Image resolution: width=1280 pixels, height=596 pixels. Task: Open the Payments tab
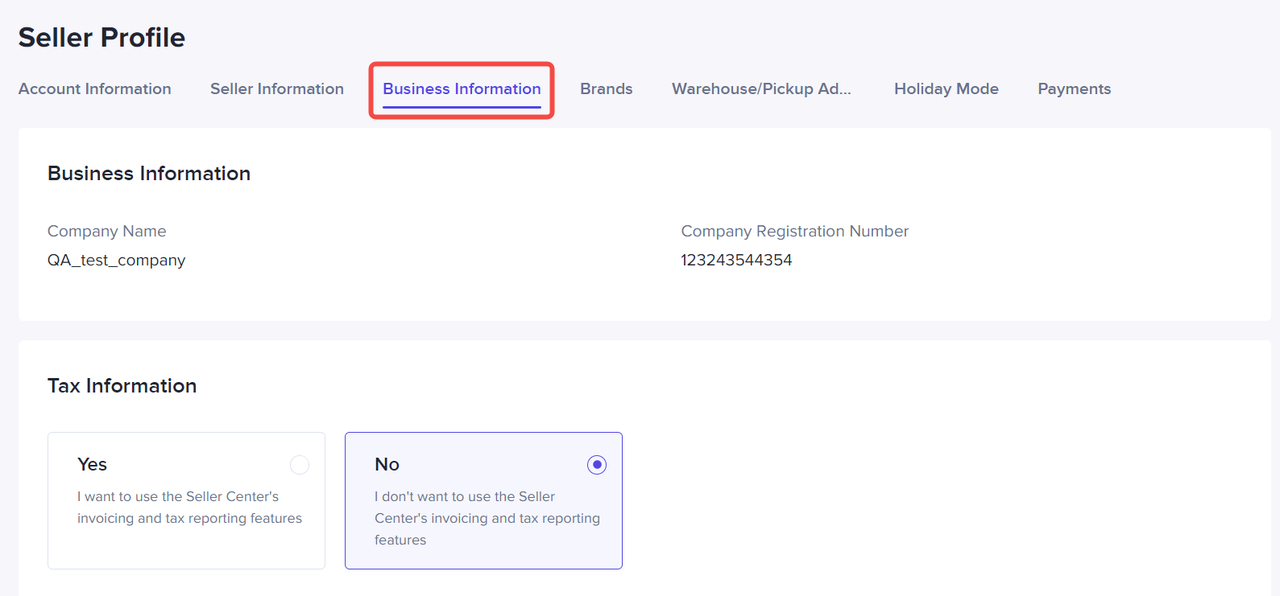pos(1074,89)
